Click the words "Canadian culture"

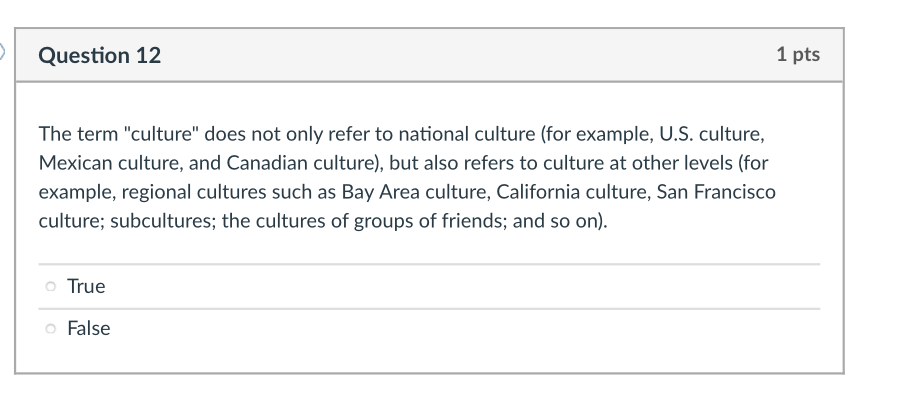303,163
